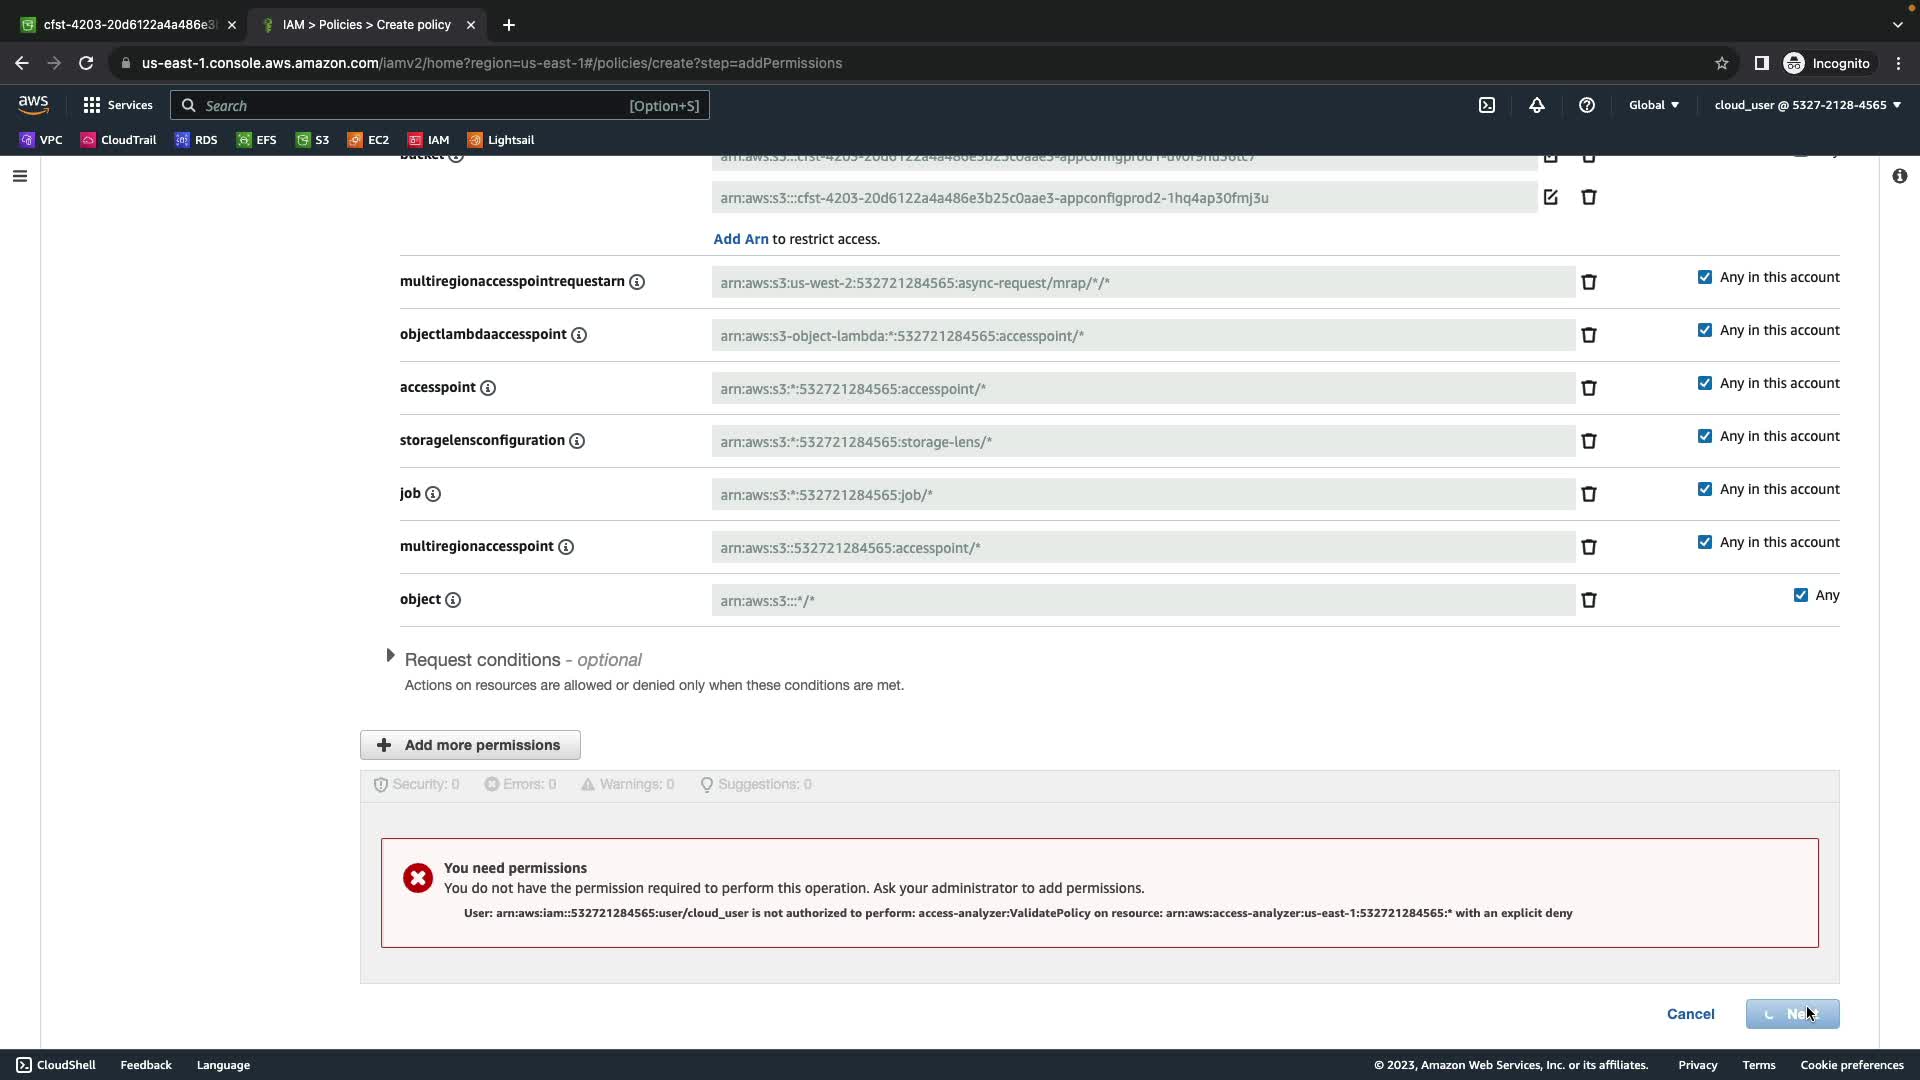Uncheck Any in this account for job

pos(1704,489)
